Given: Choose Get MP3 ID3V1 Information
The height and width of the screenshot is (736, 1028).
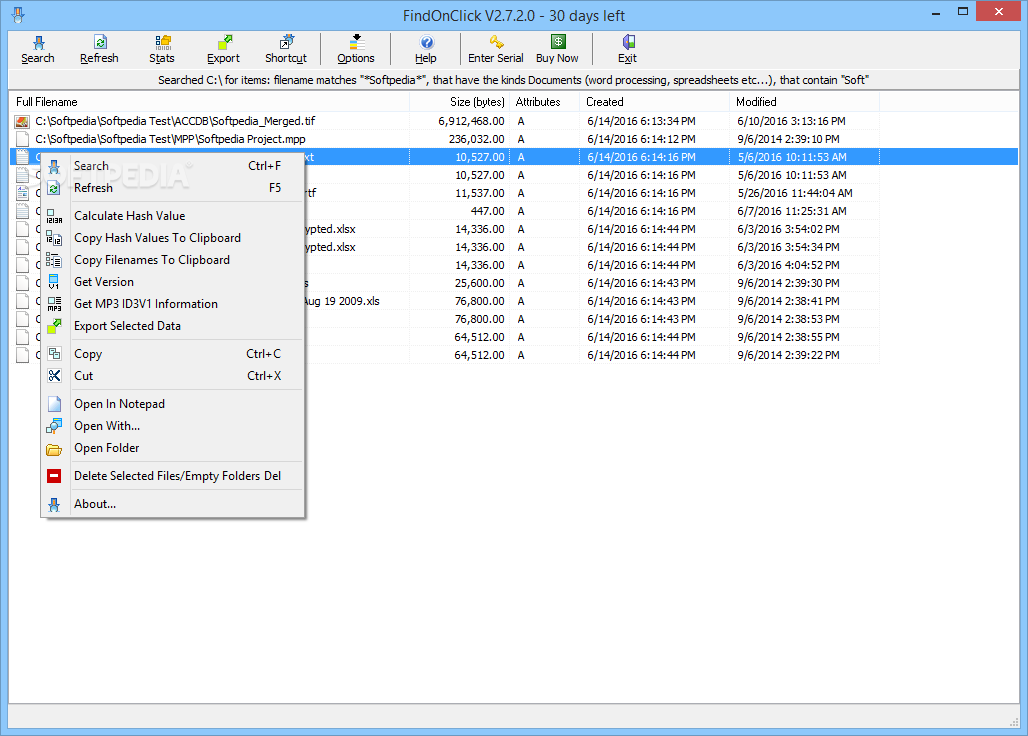Looking at the screenshot, I should (x=173, y=304).
